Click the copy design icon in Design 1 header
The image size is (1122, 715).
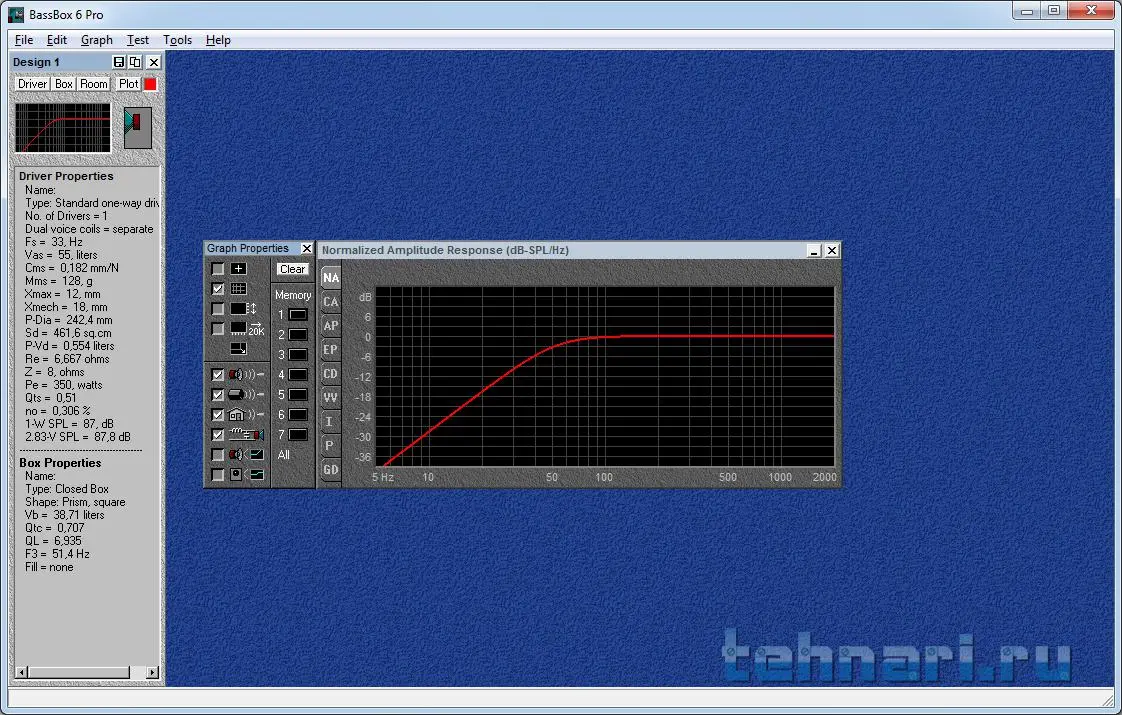click(x=135, y=62)
